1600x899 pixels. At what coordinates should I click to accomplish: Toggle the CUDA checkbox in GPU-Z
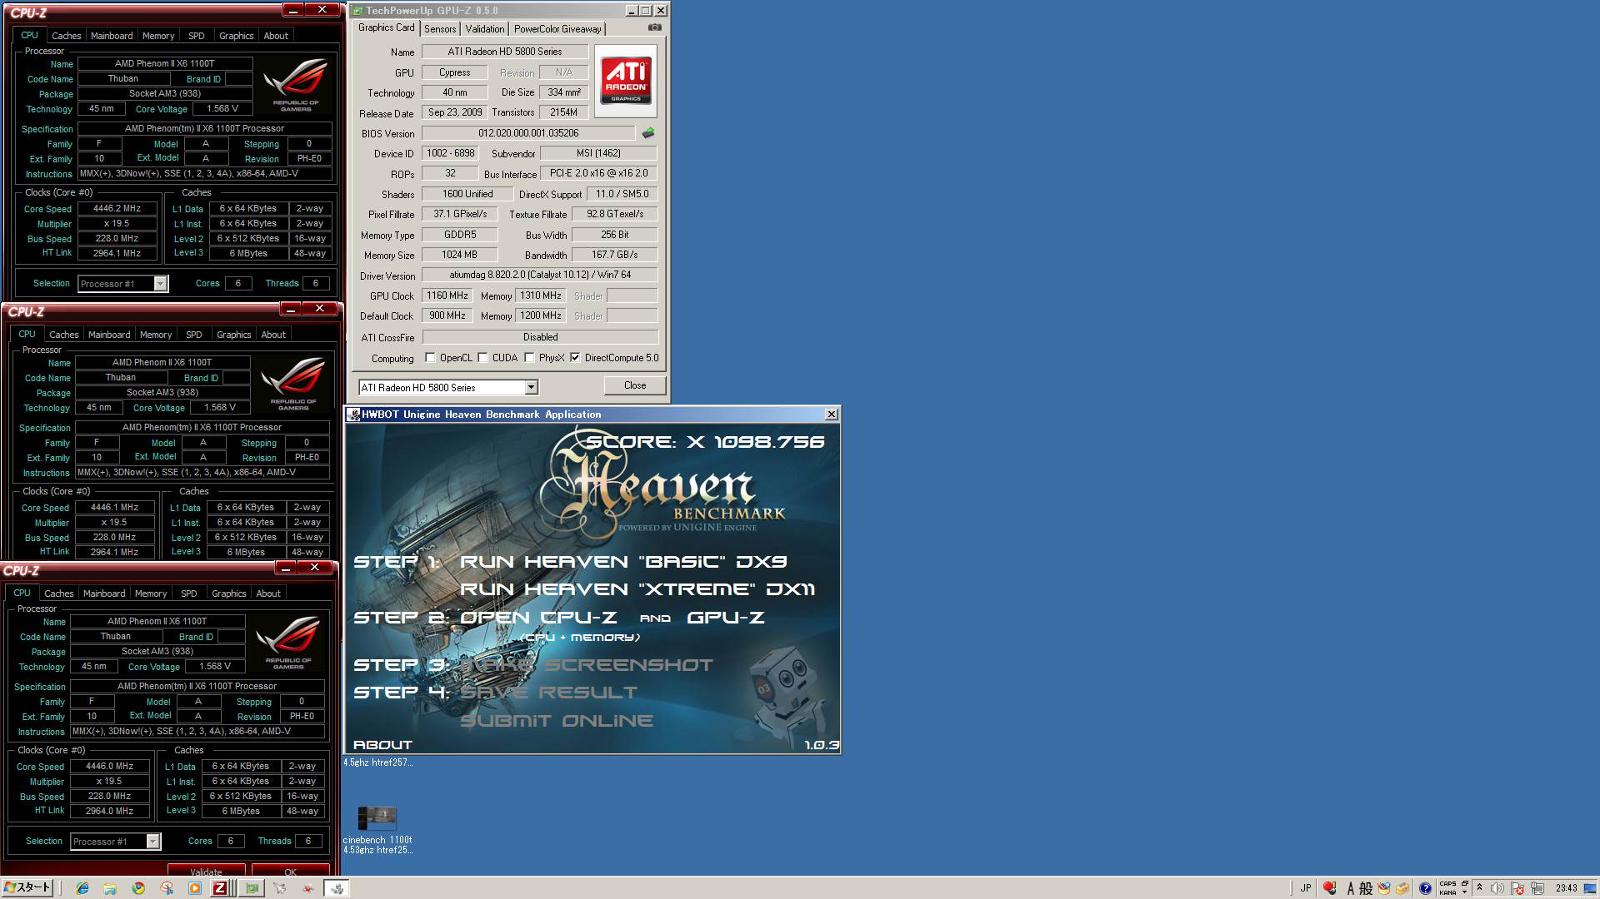(483, 357)
